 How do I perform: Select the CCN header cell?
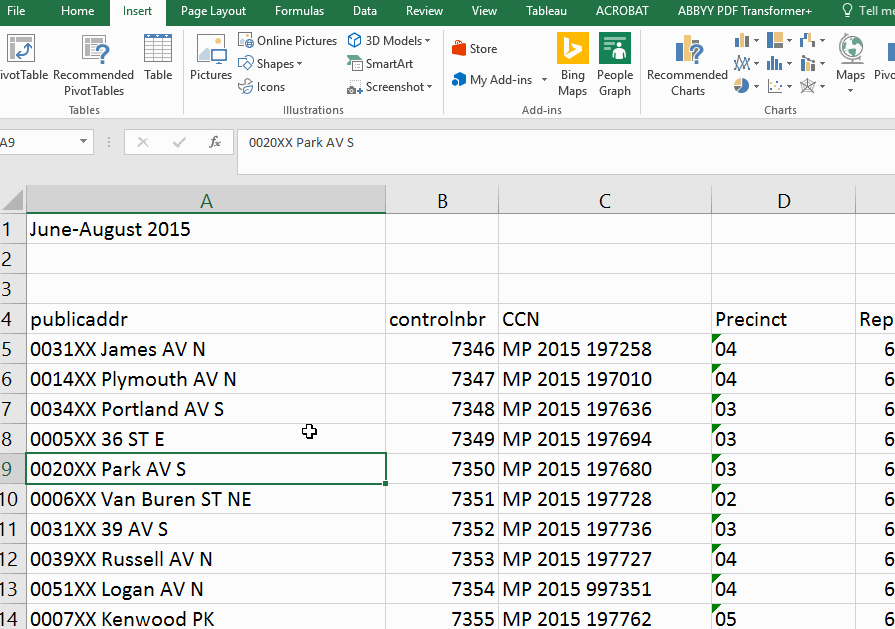click(605, 318)
